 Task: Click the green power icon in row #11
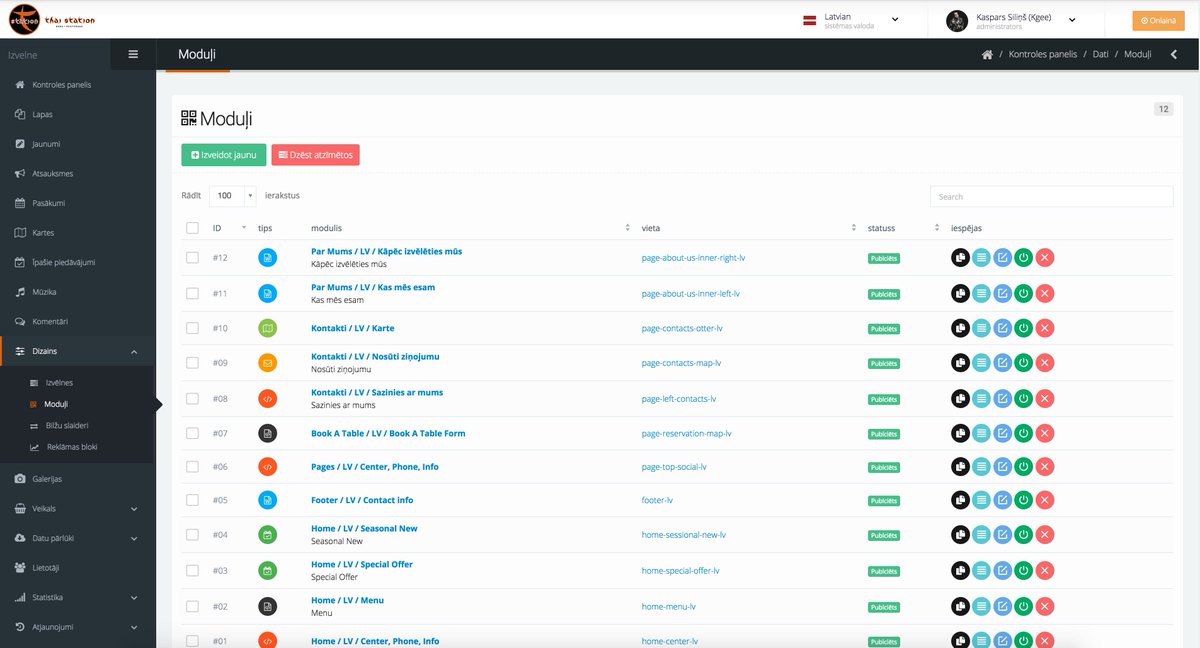click(x=1023, y=294)
